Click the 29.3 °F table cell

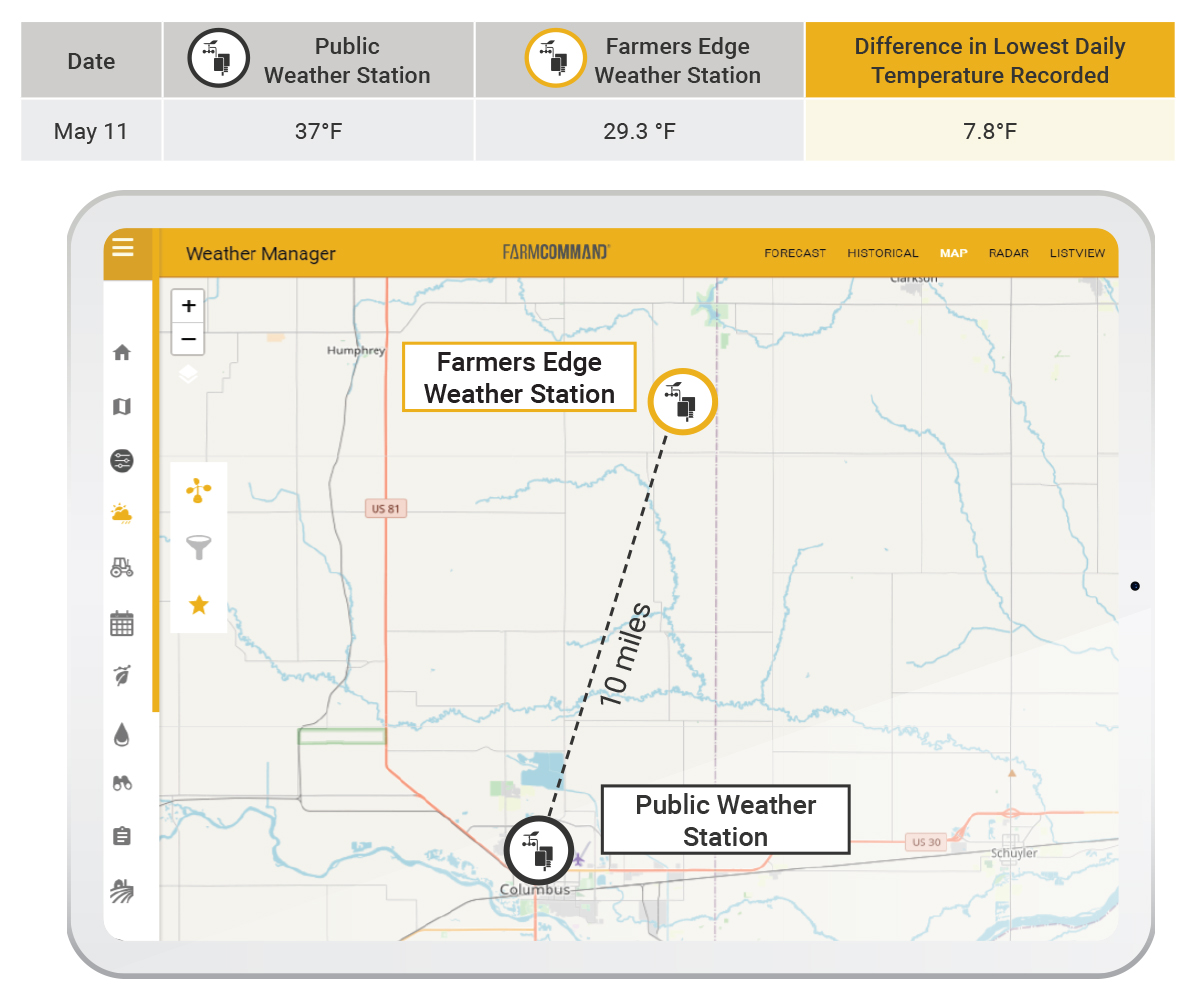[x=639, y=131]
